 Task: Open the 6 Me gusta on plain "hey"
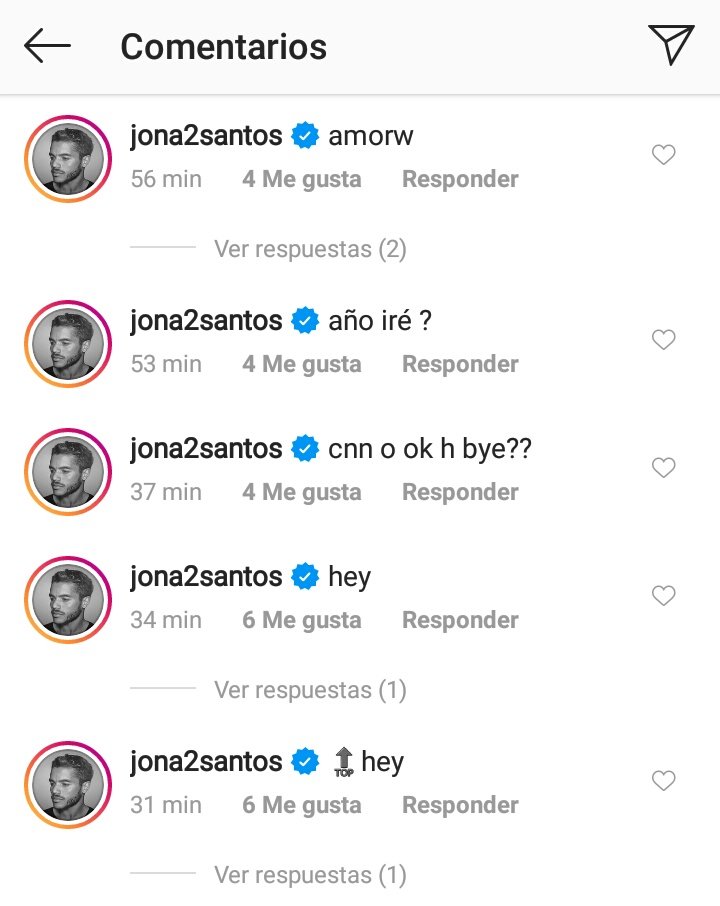tap(301, 621)
